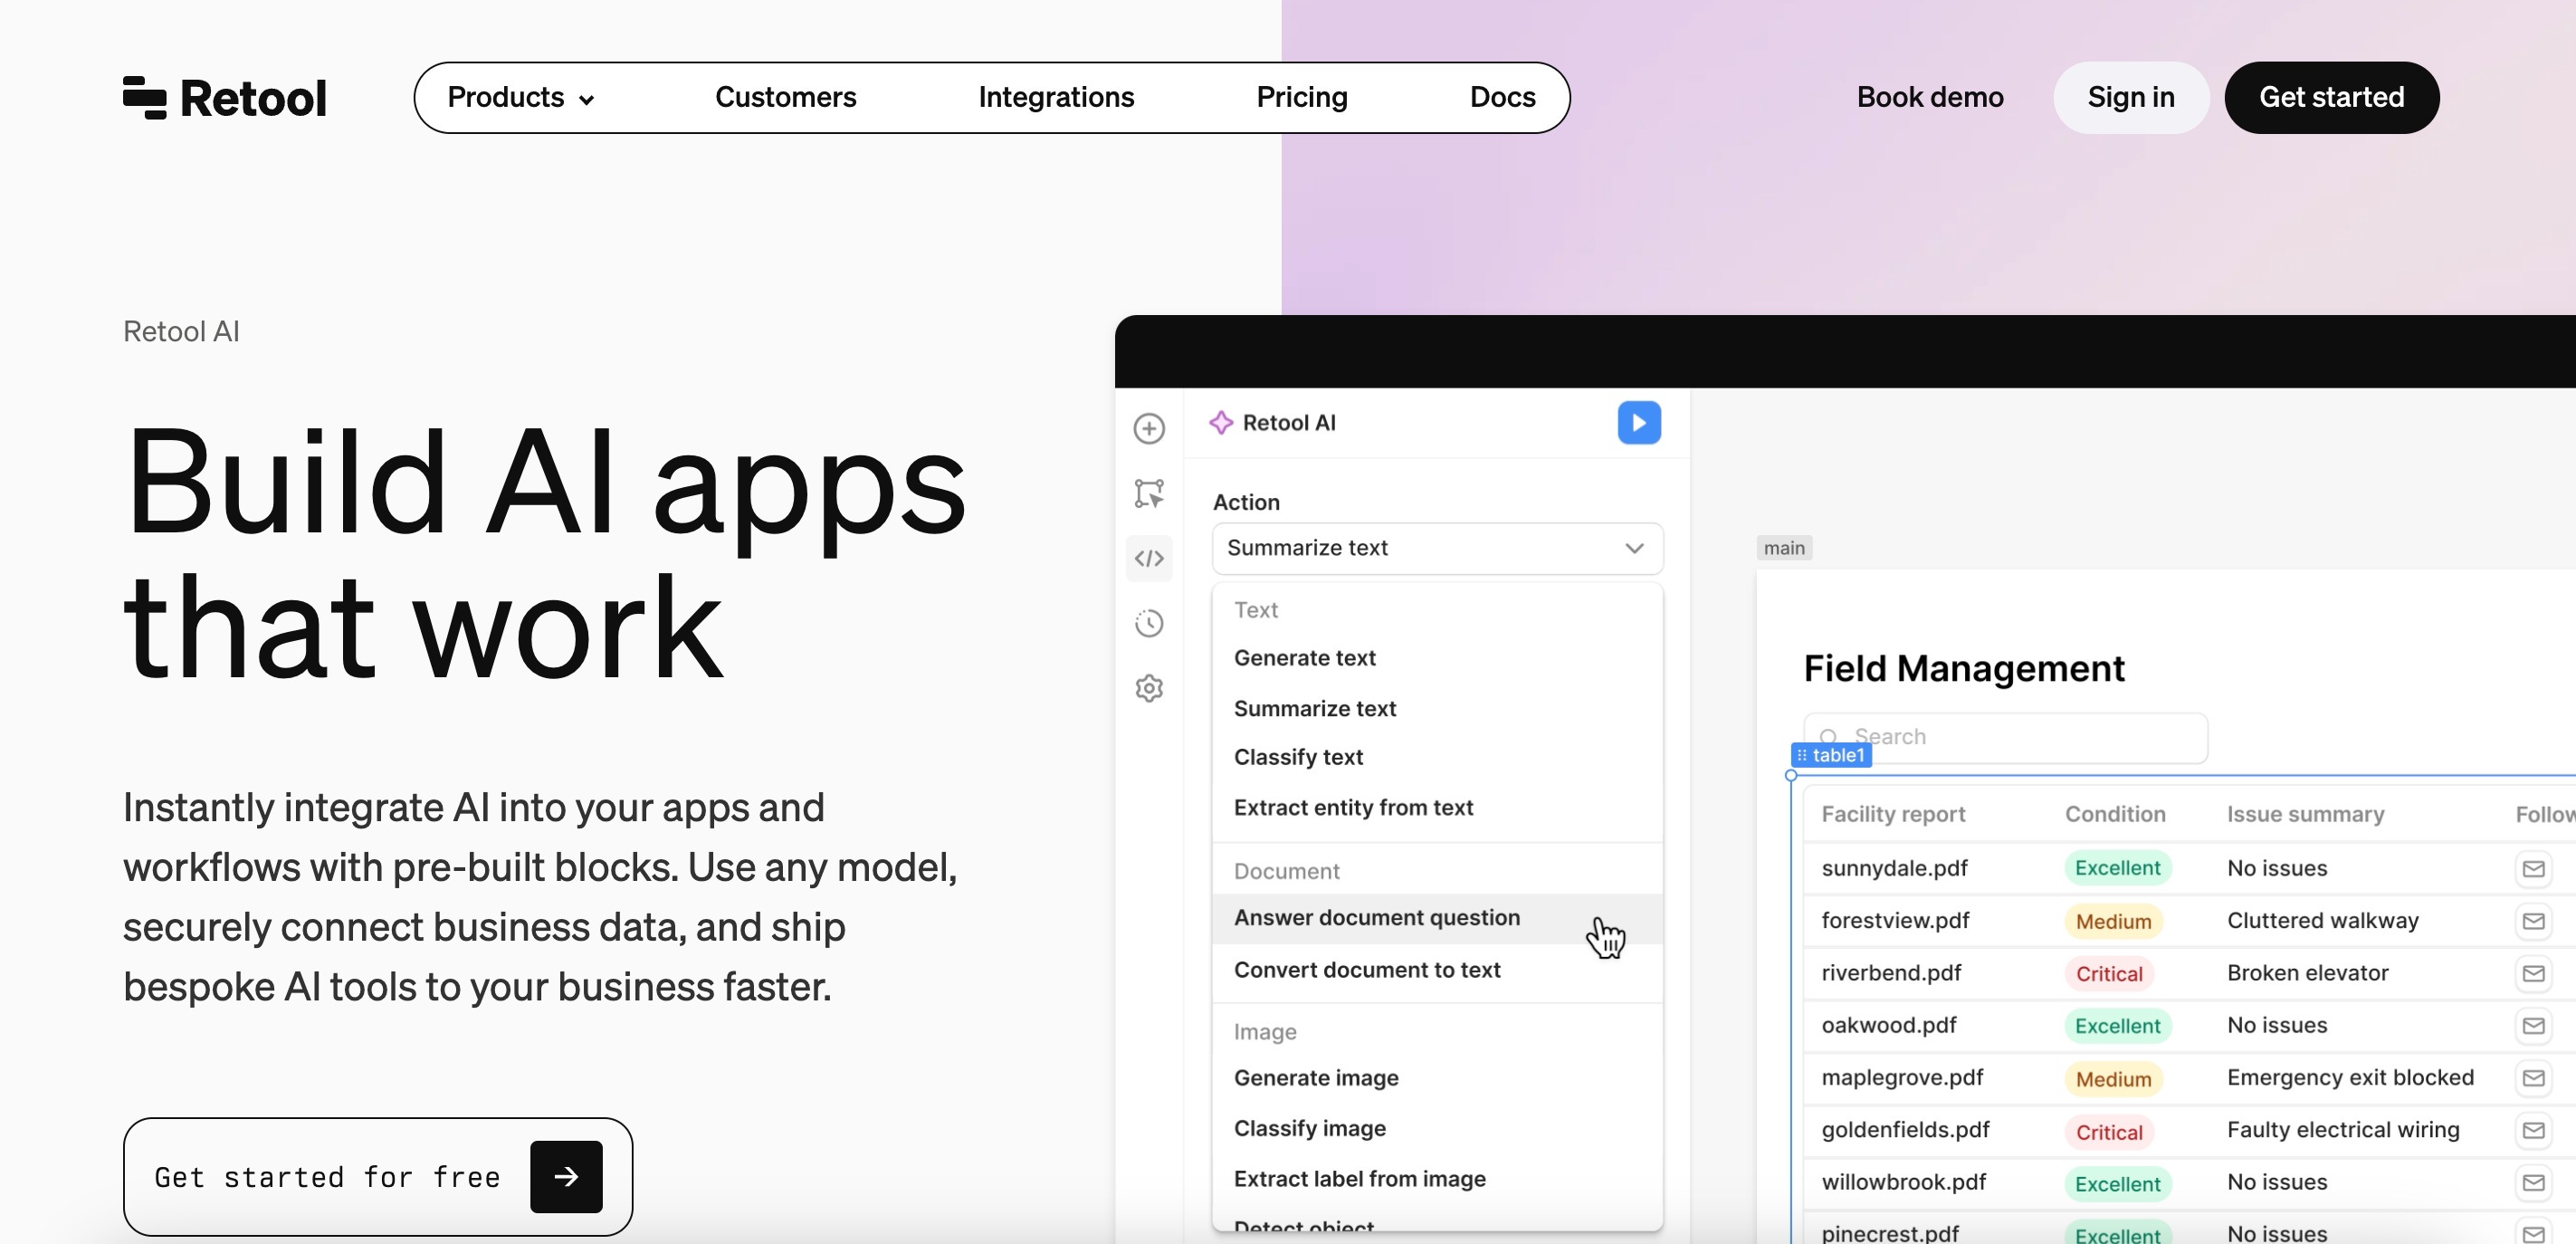
Task: Open the Action Summarize text dropdown
Action: point(1437,548)
